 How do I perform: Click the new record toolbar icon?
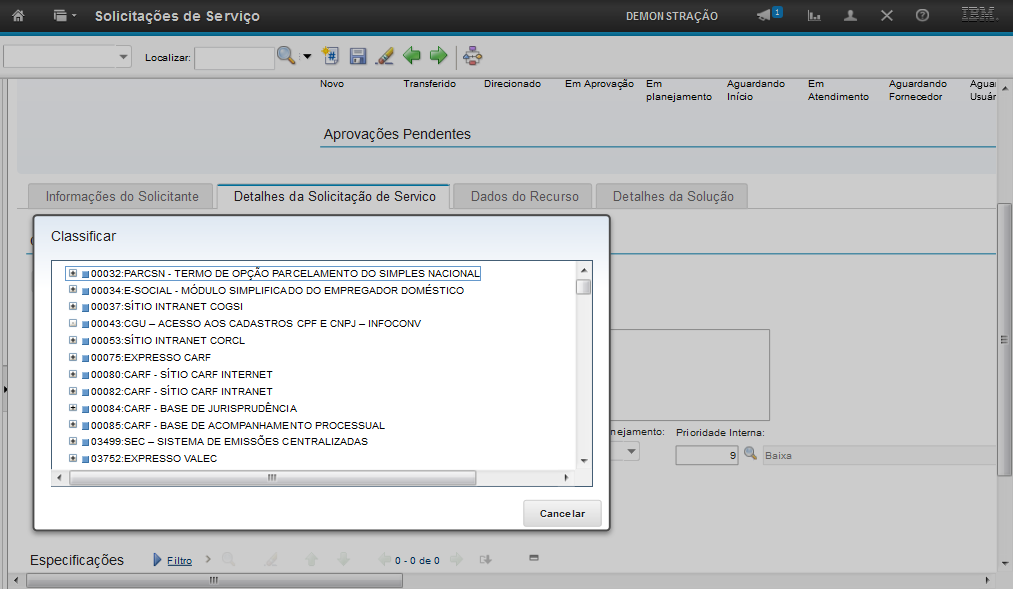[x=332, y=57]
